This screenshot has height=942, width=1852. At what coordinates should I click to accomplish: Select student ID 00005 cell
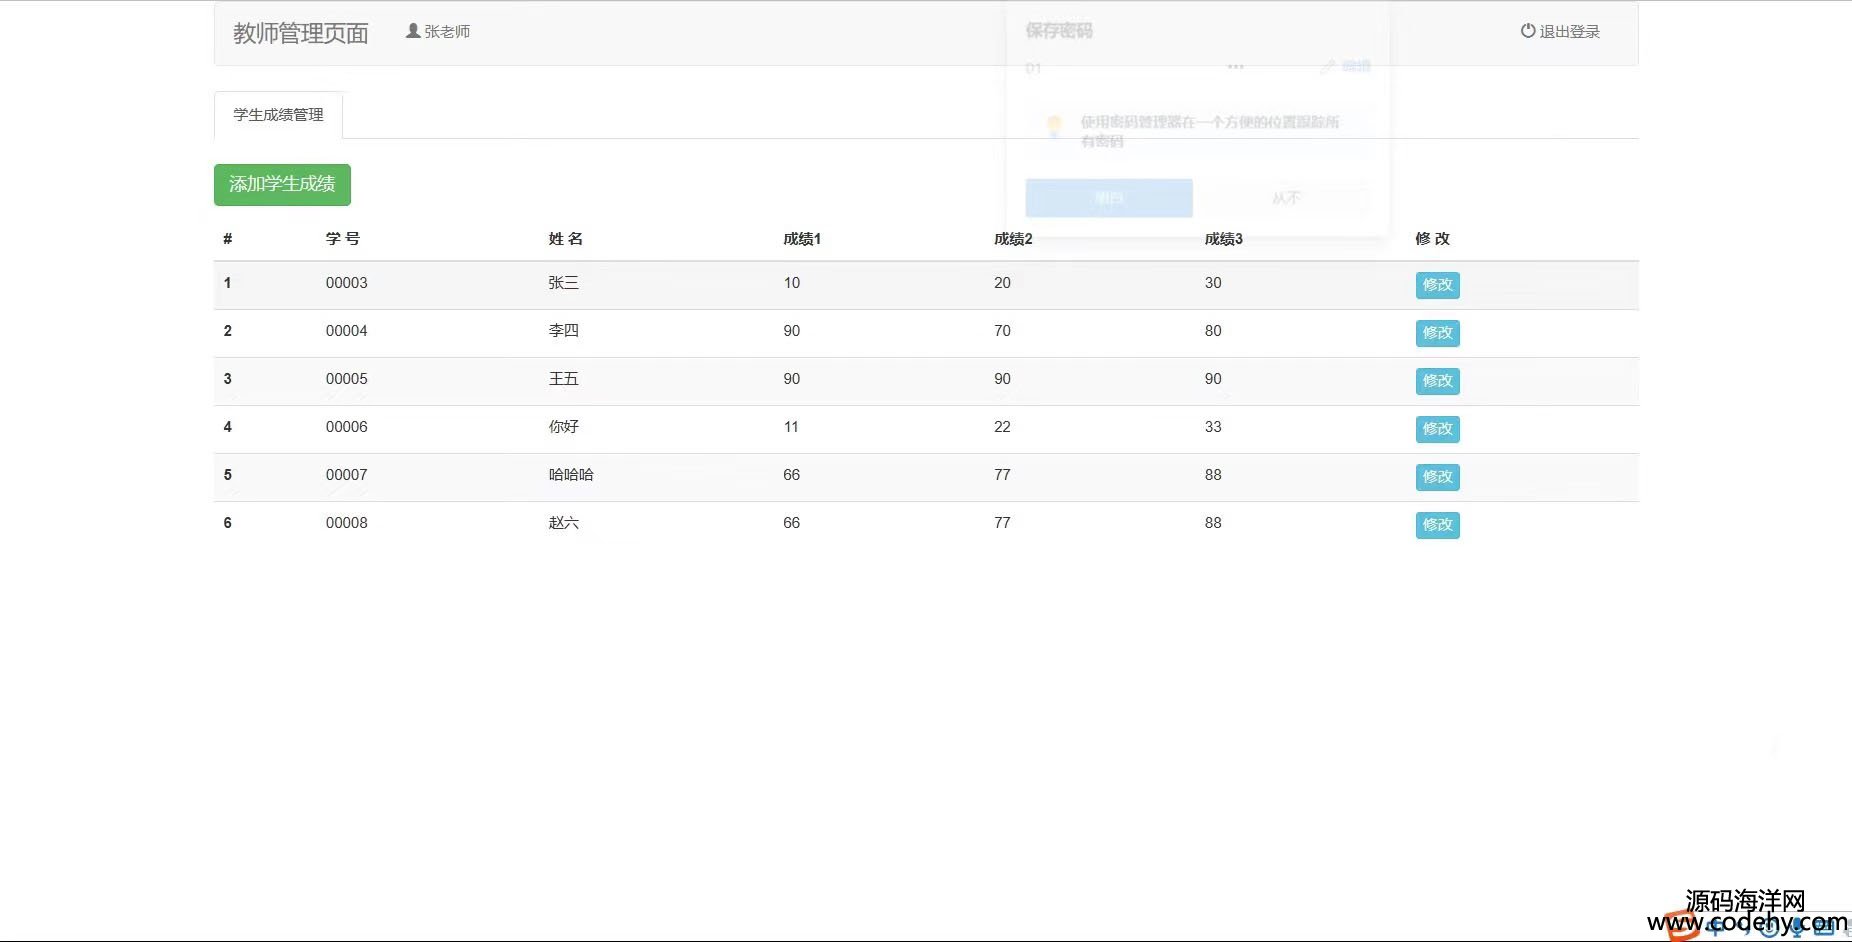pyautogui.click(x=346, y=379)
